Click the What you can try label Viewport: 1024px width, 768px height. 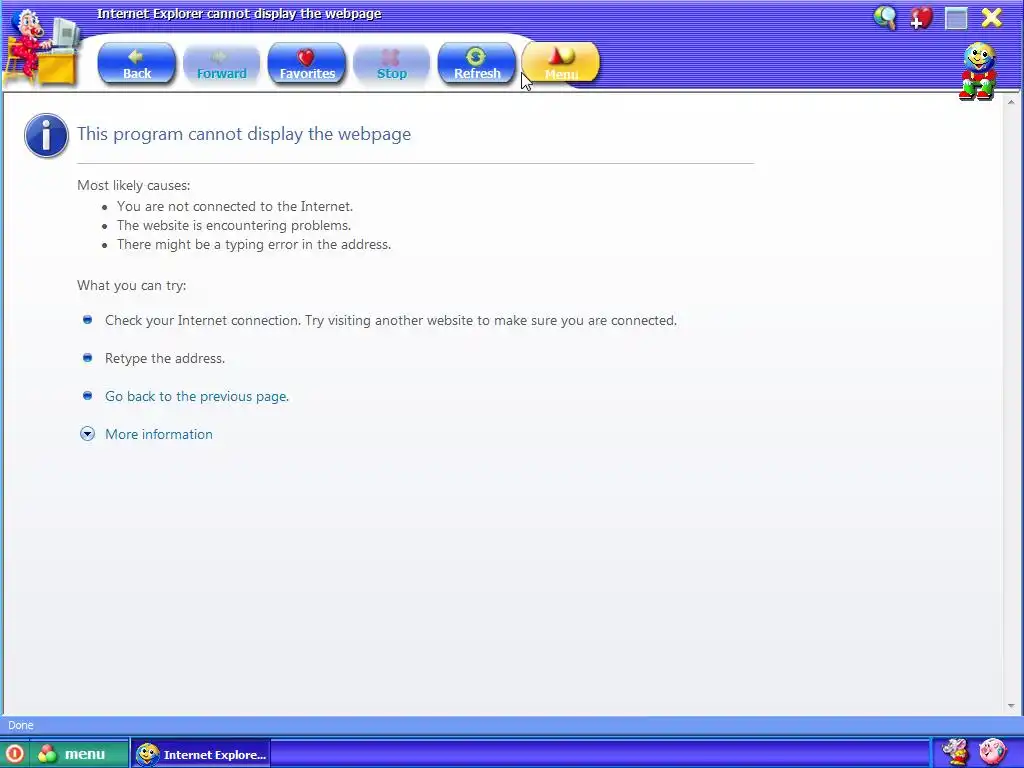(x=132, y=285)
